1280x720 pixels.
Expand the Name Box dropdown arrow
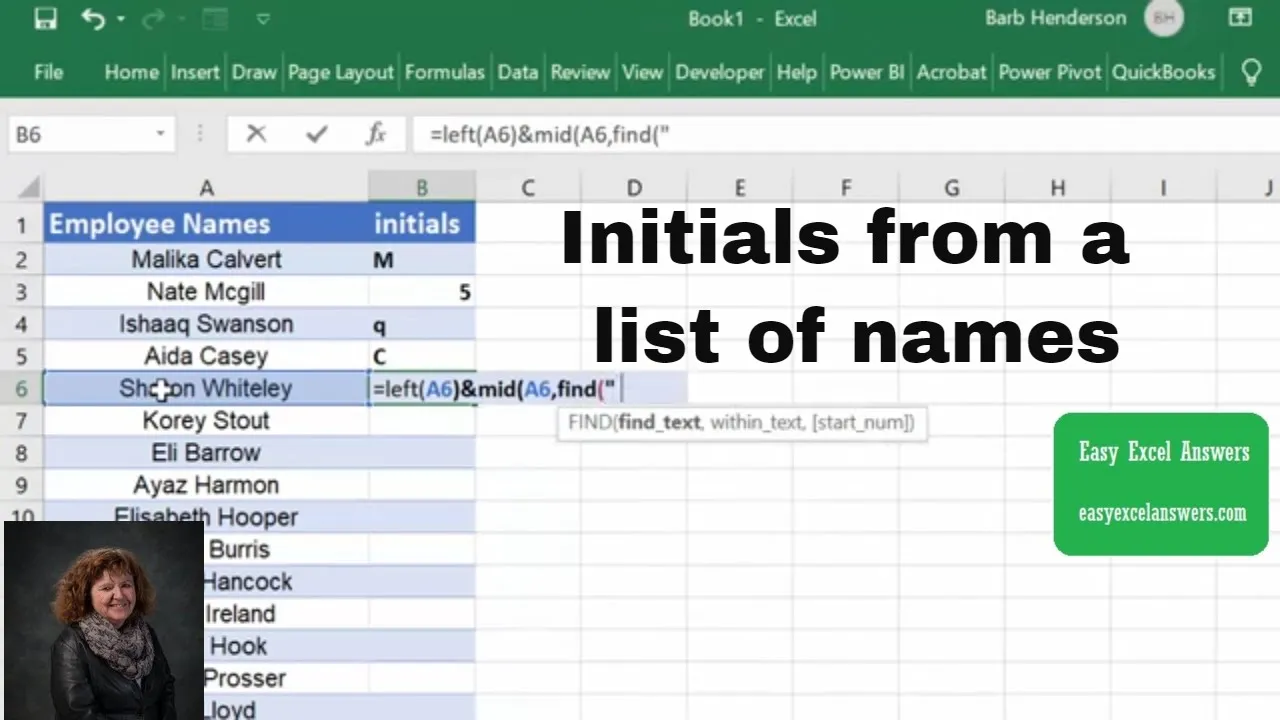point(160,134)
